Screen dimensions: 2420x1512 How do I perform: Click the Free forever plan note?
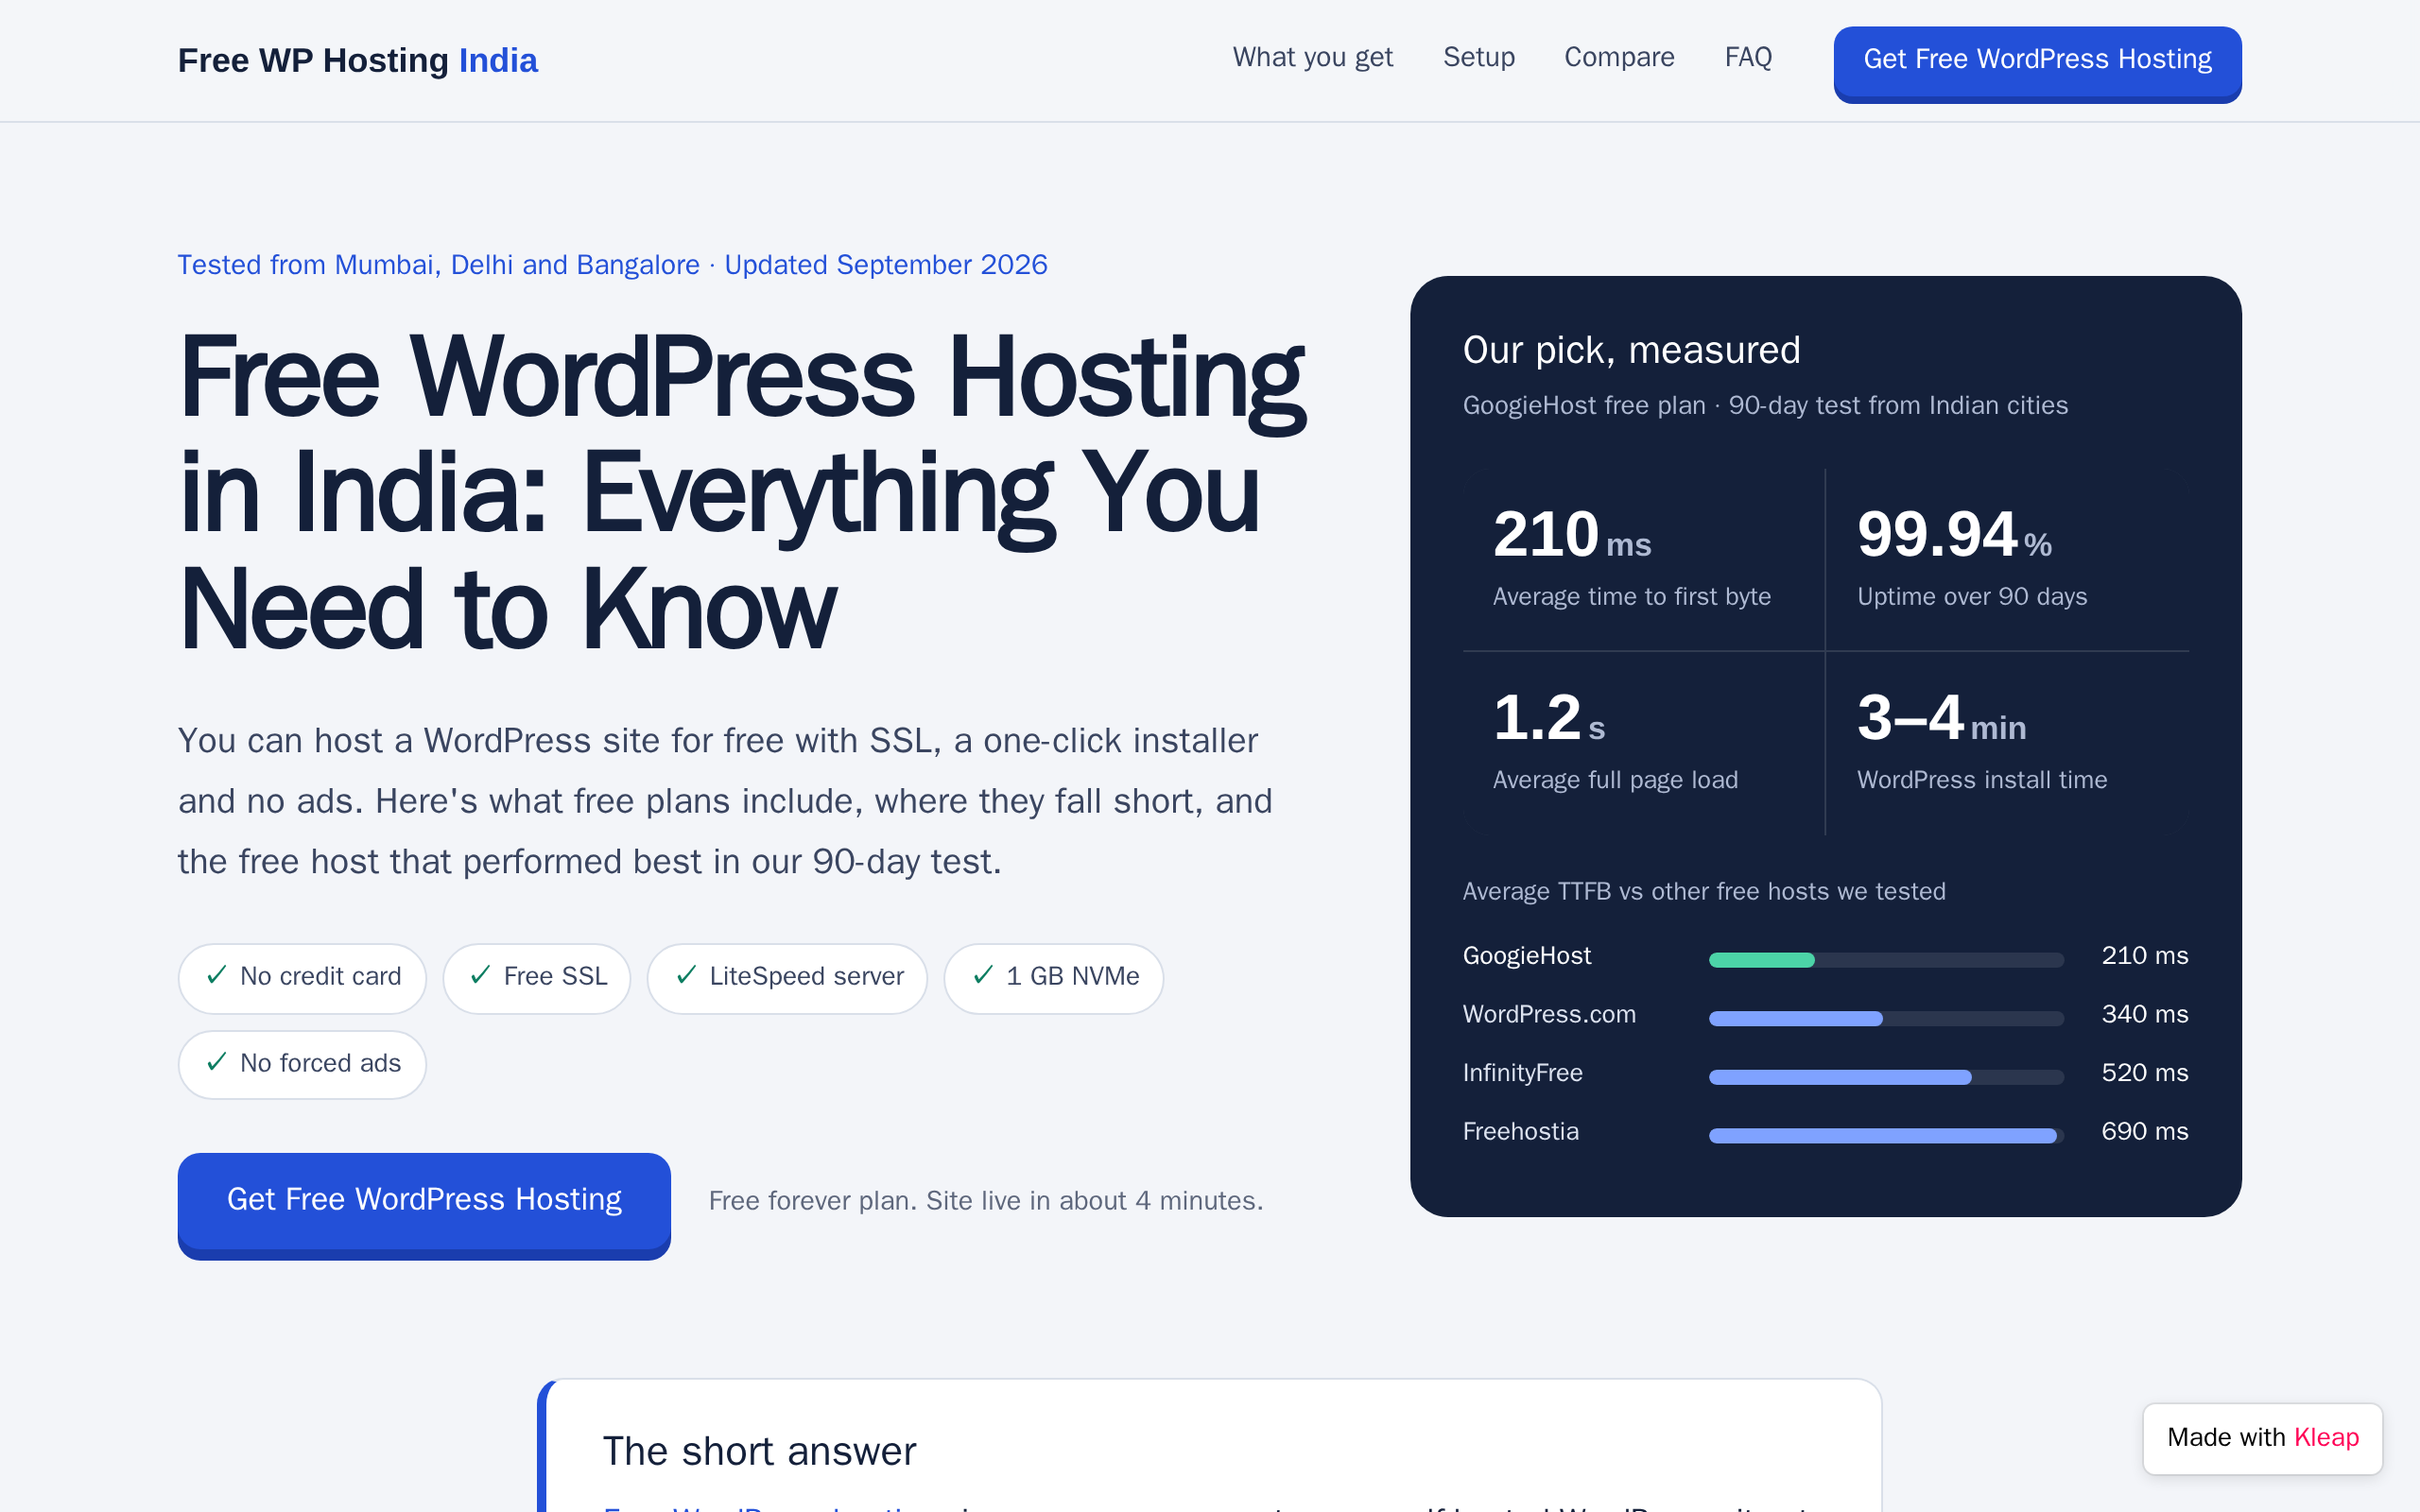pos(986,1201)
